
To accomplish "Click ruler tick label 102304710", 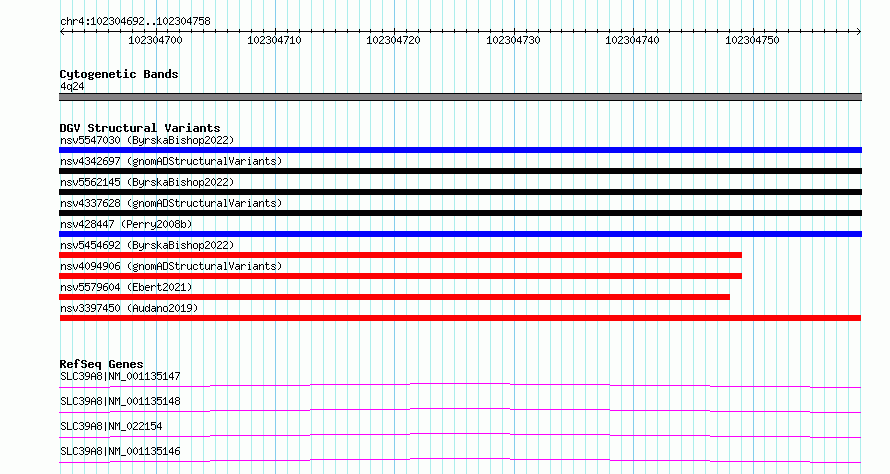I will [274, 40].
